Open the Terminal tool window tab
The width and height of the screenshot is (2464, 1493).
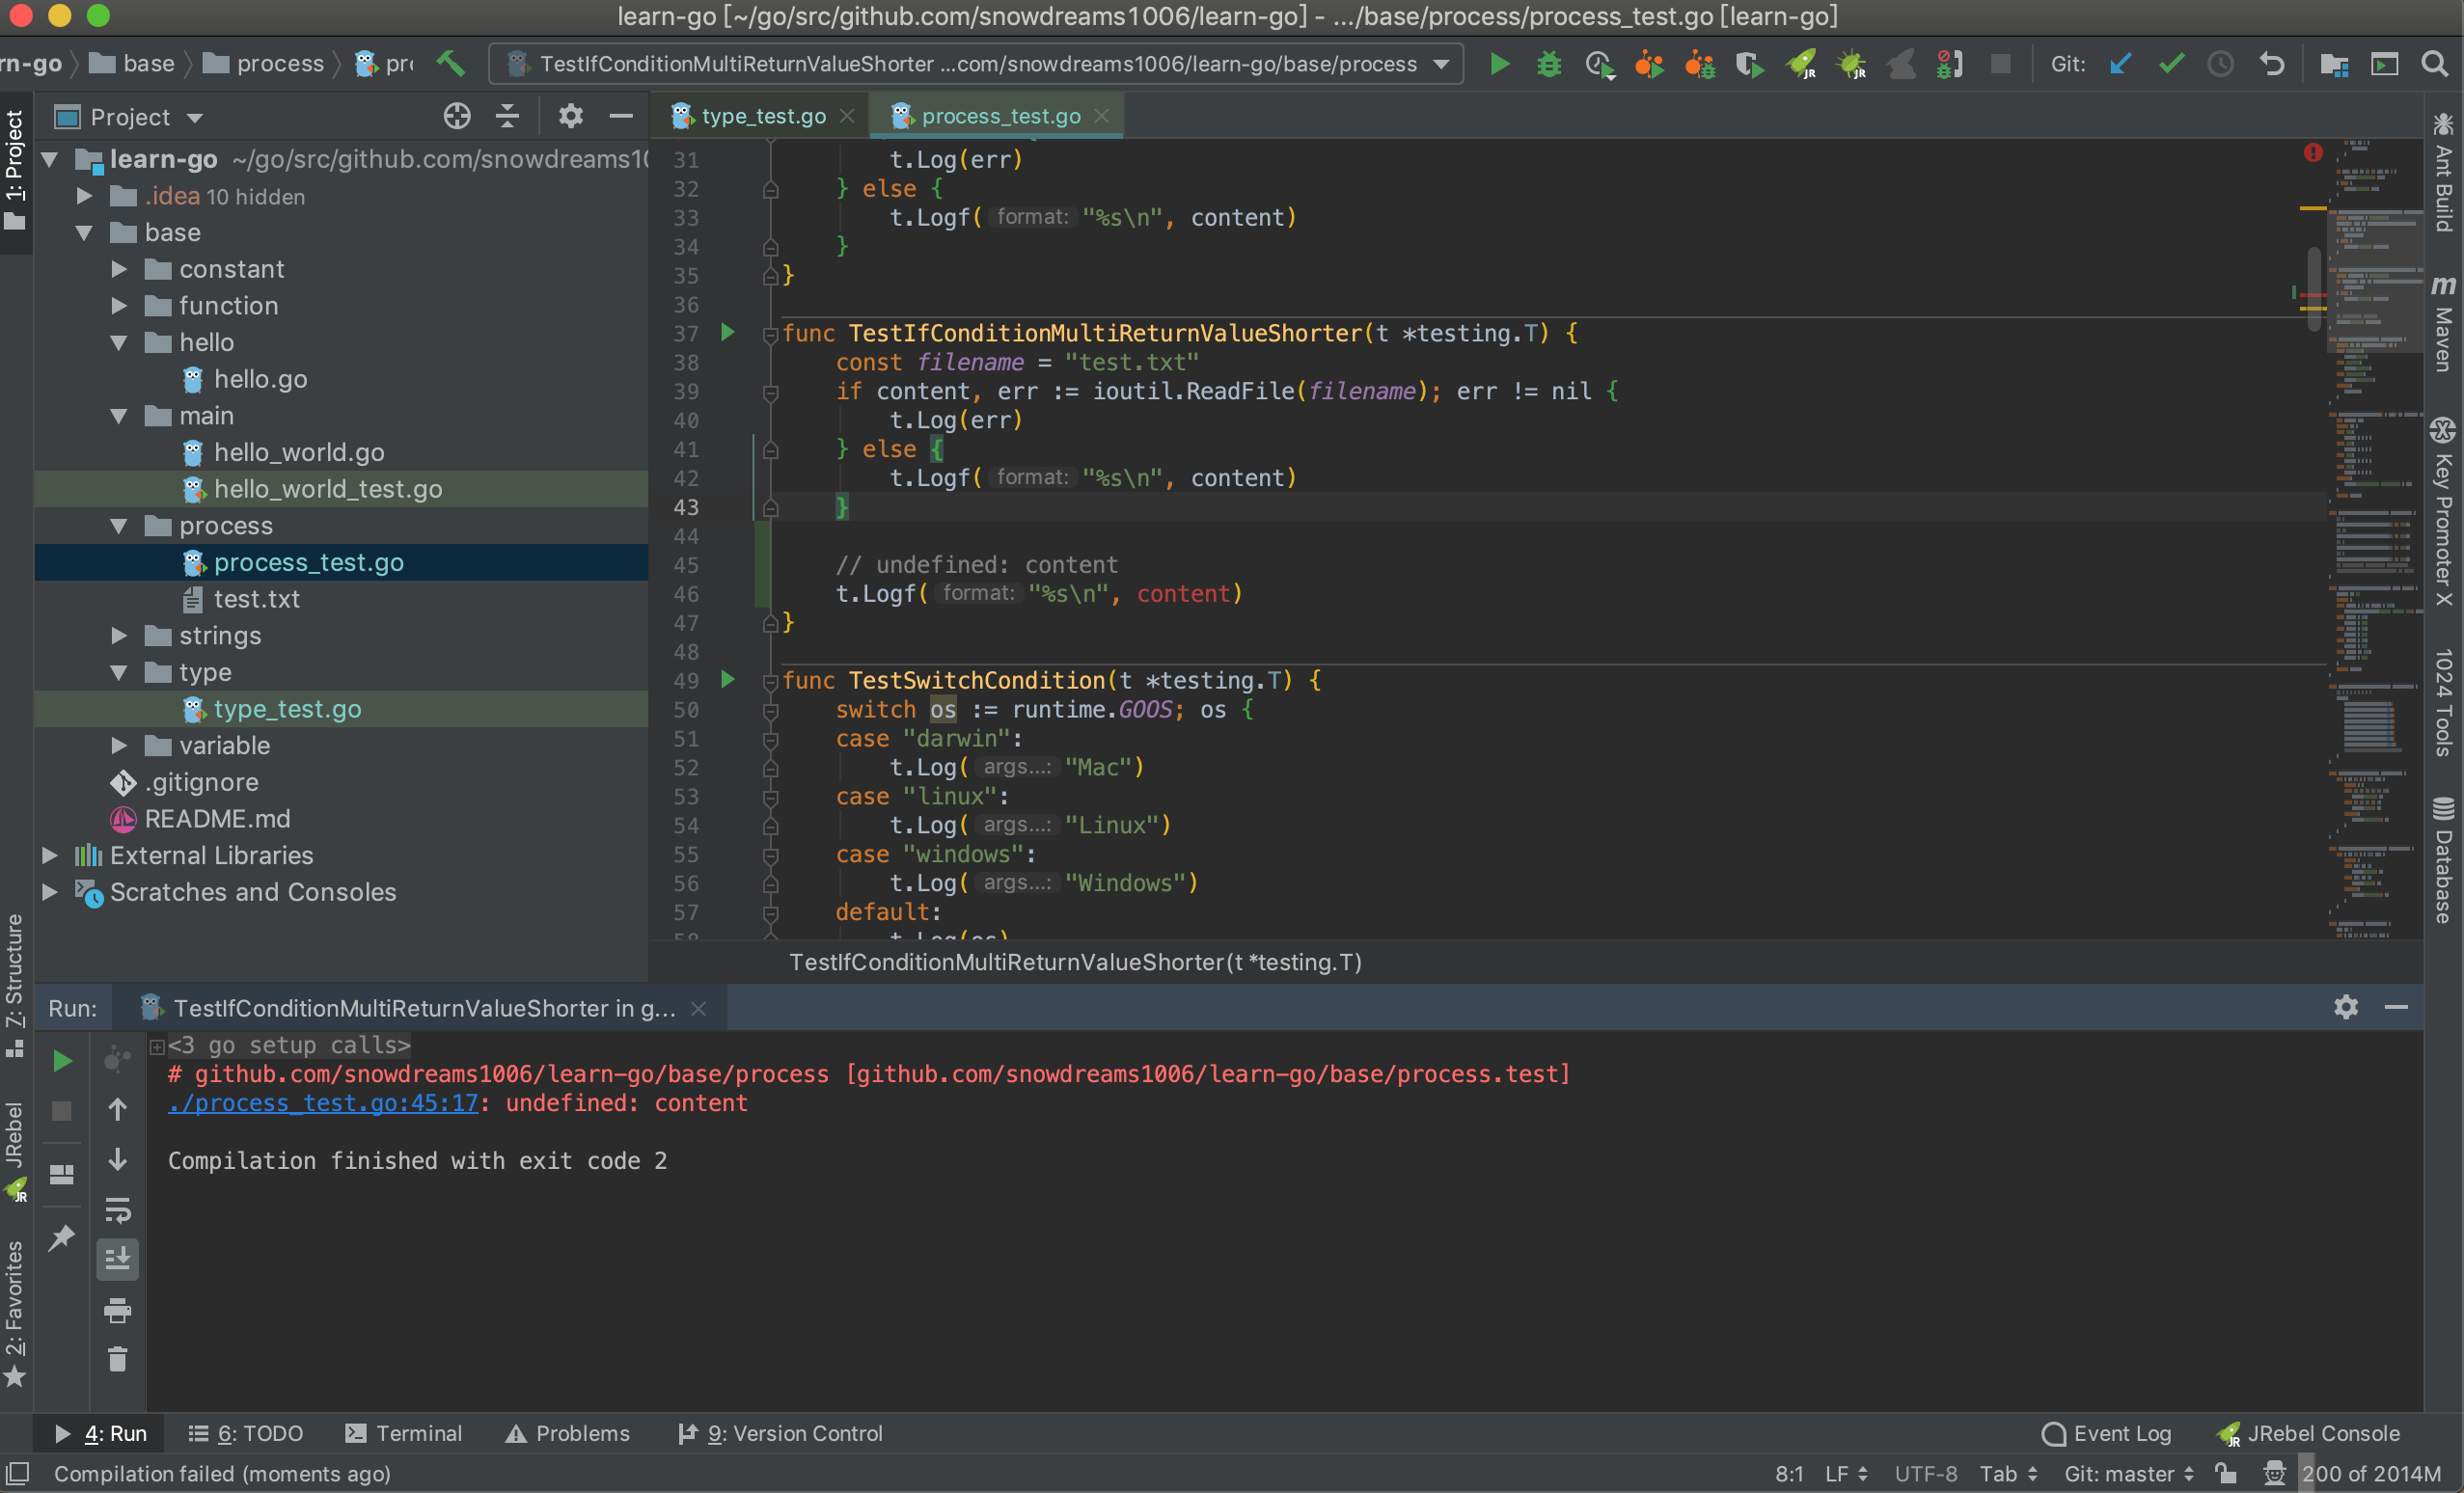pos(404,1433)
